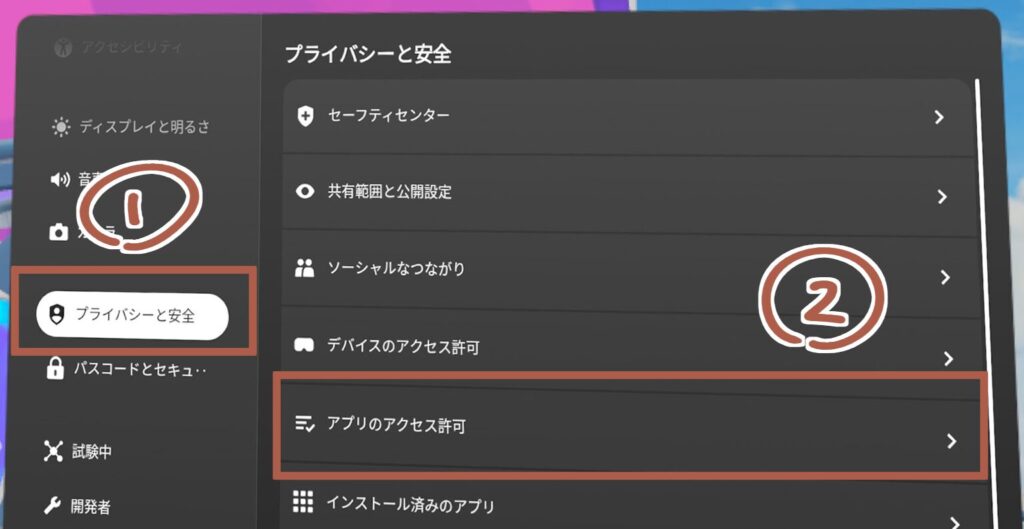Expand 共有範囲と公開設定 using the right chevron

(x=942, y=197)
